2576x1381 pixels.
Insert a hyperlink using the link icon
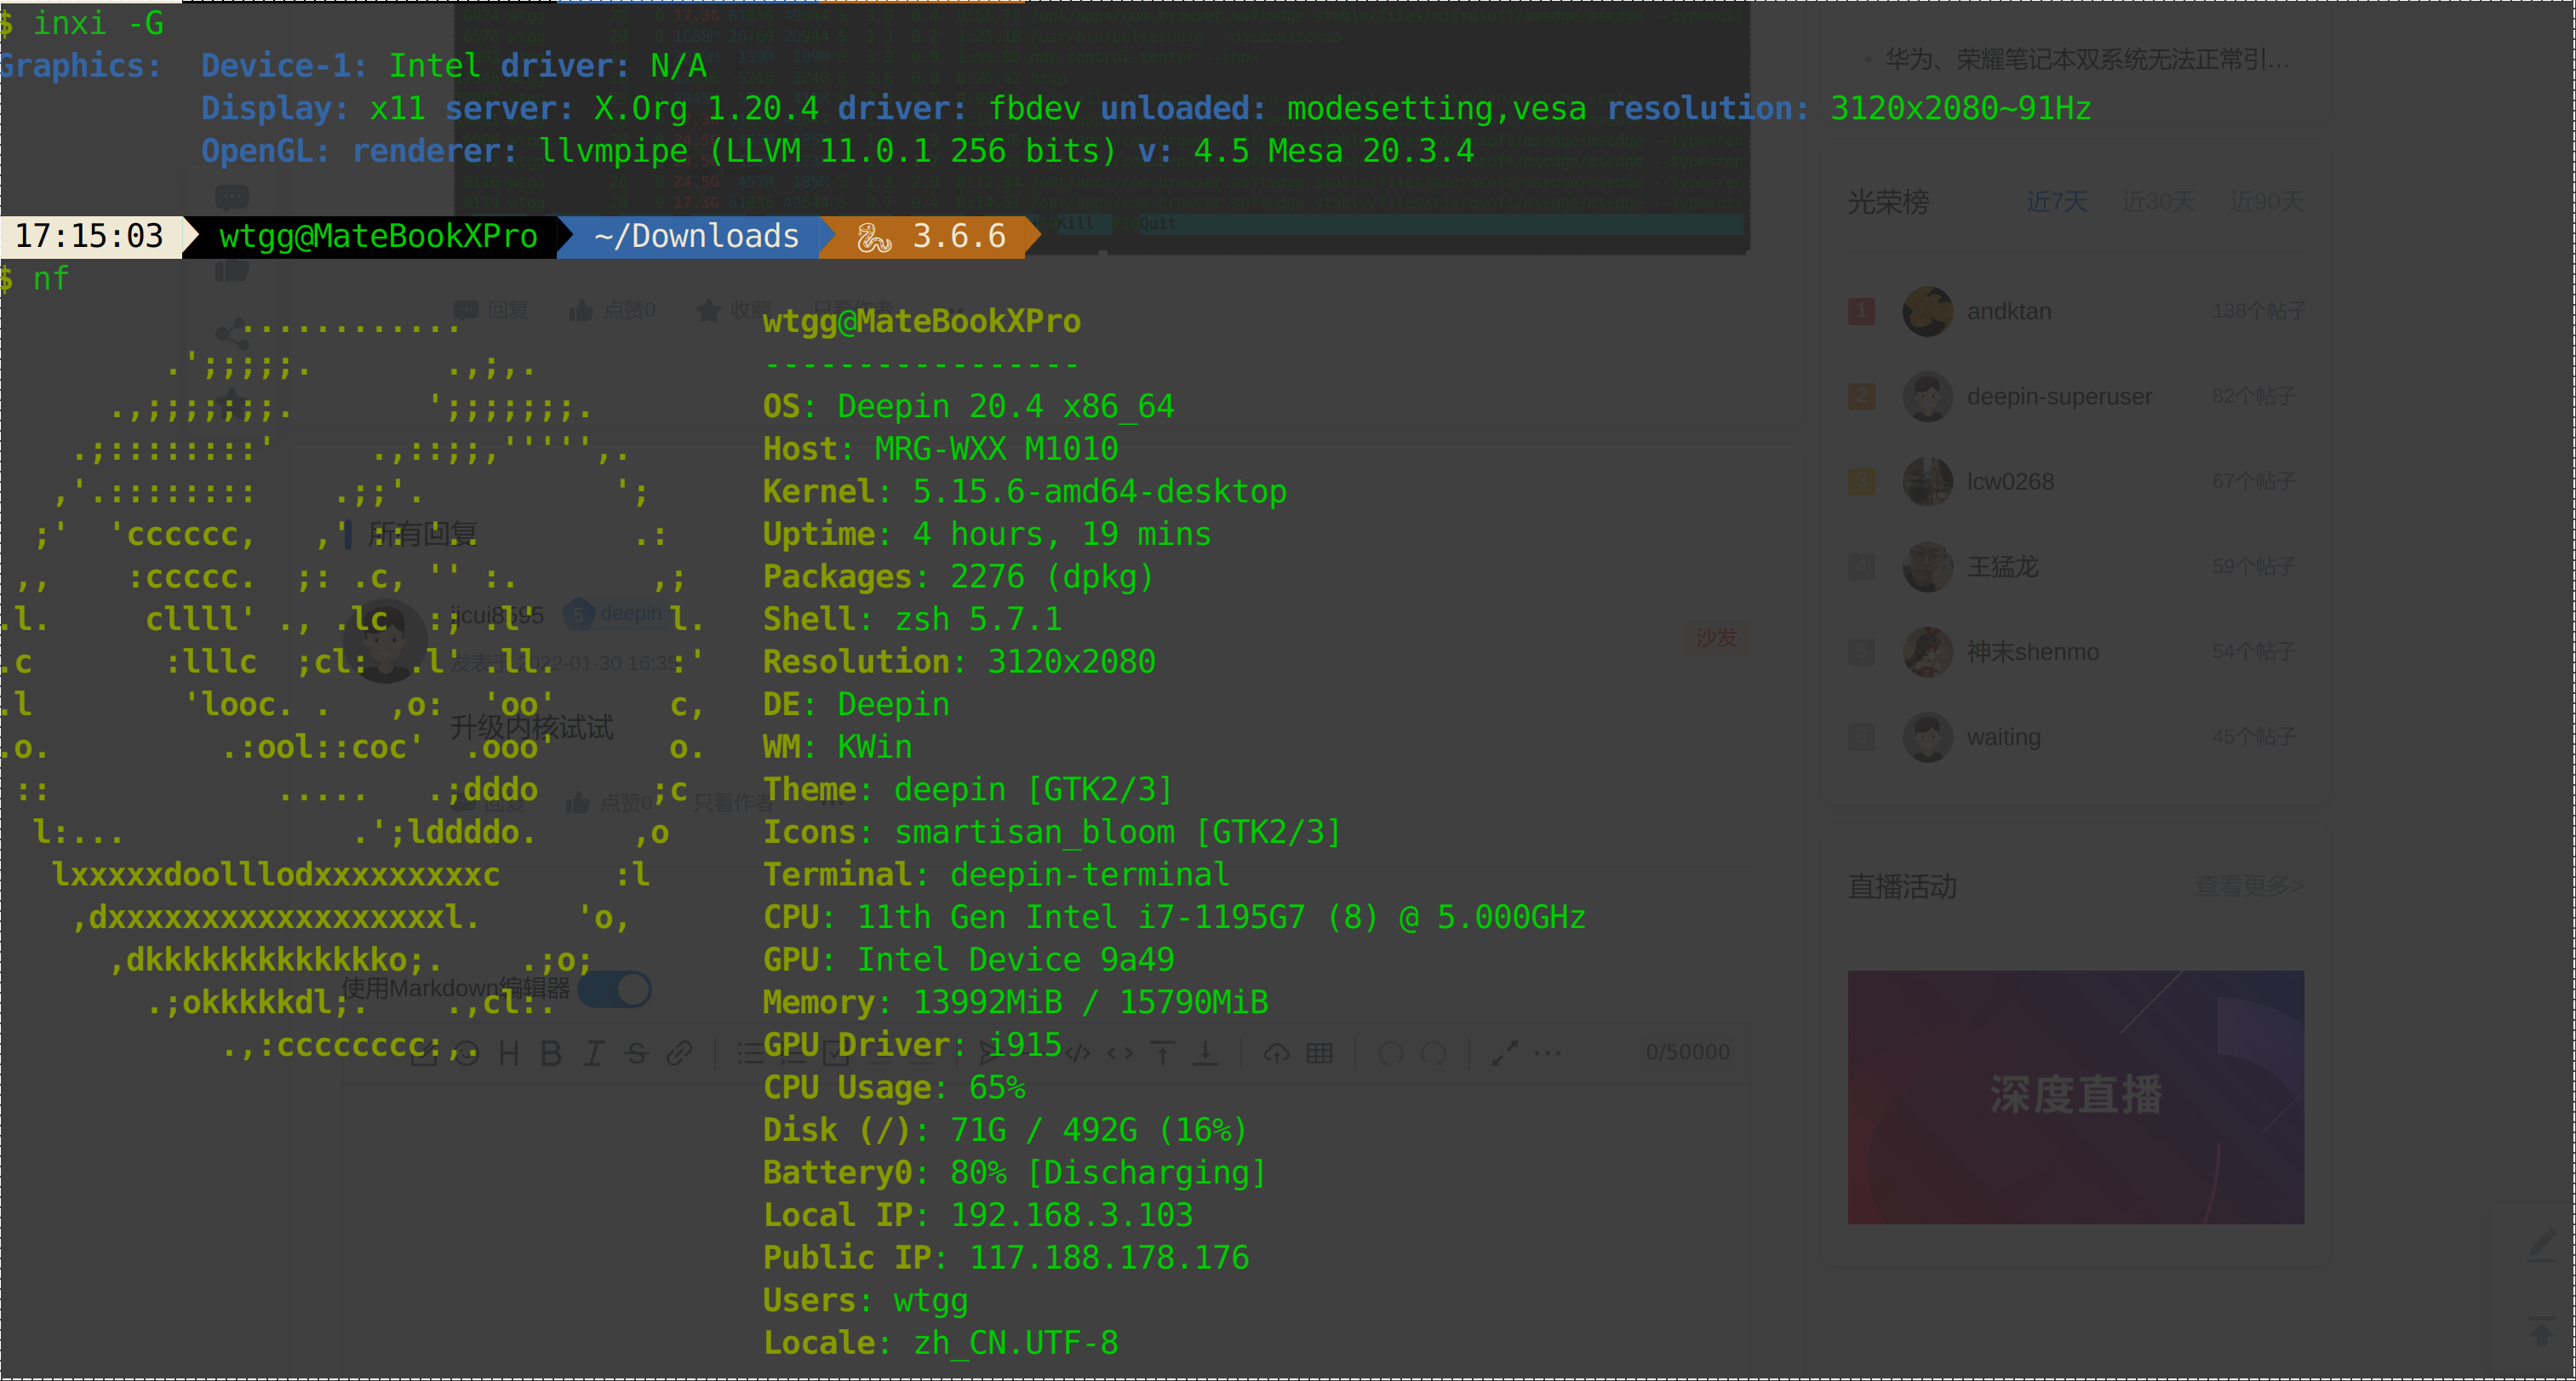coord(679,1053)
